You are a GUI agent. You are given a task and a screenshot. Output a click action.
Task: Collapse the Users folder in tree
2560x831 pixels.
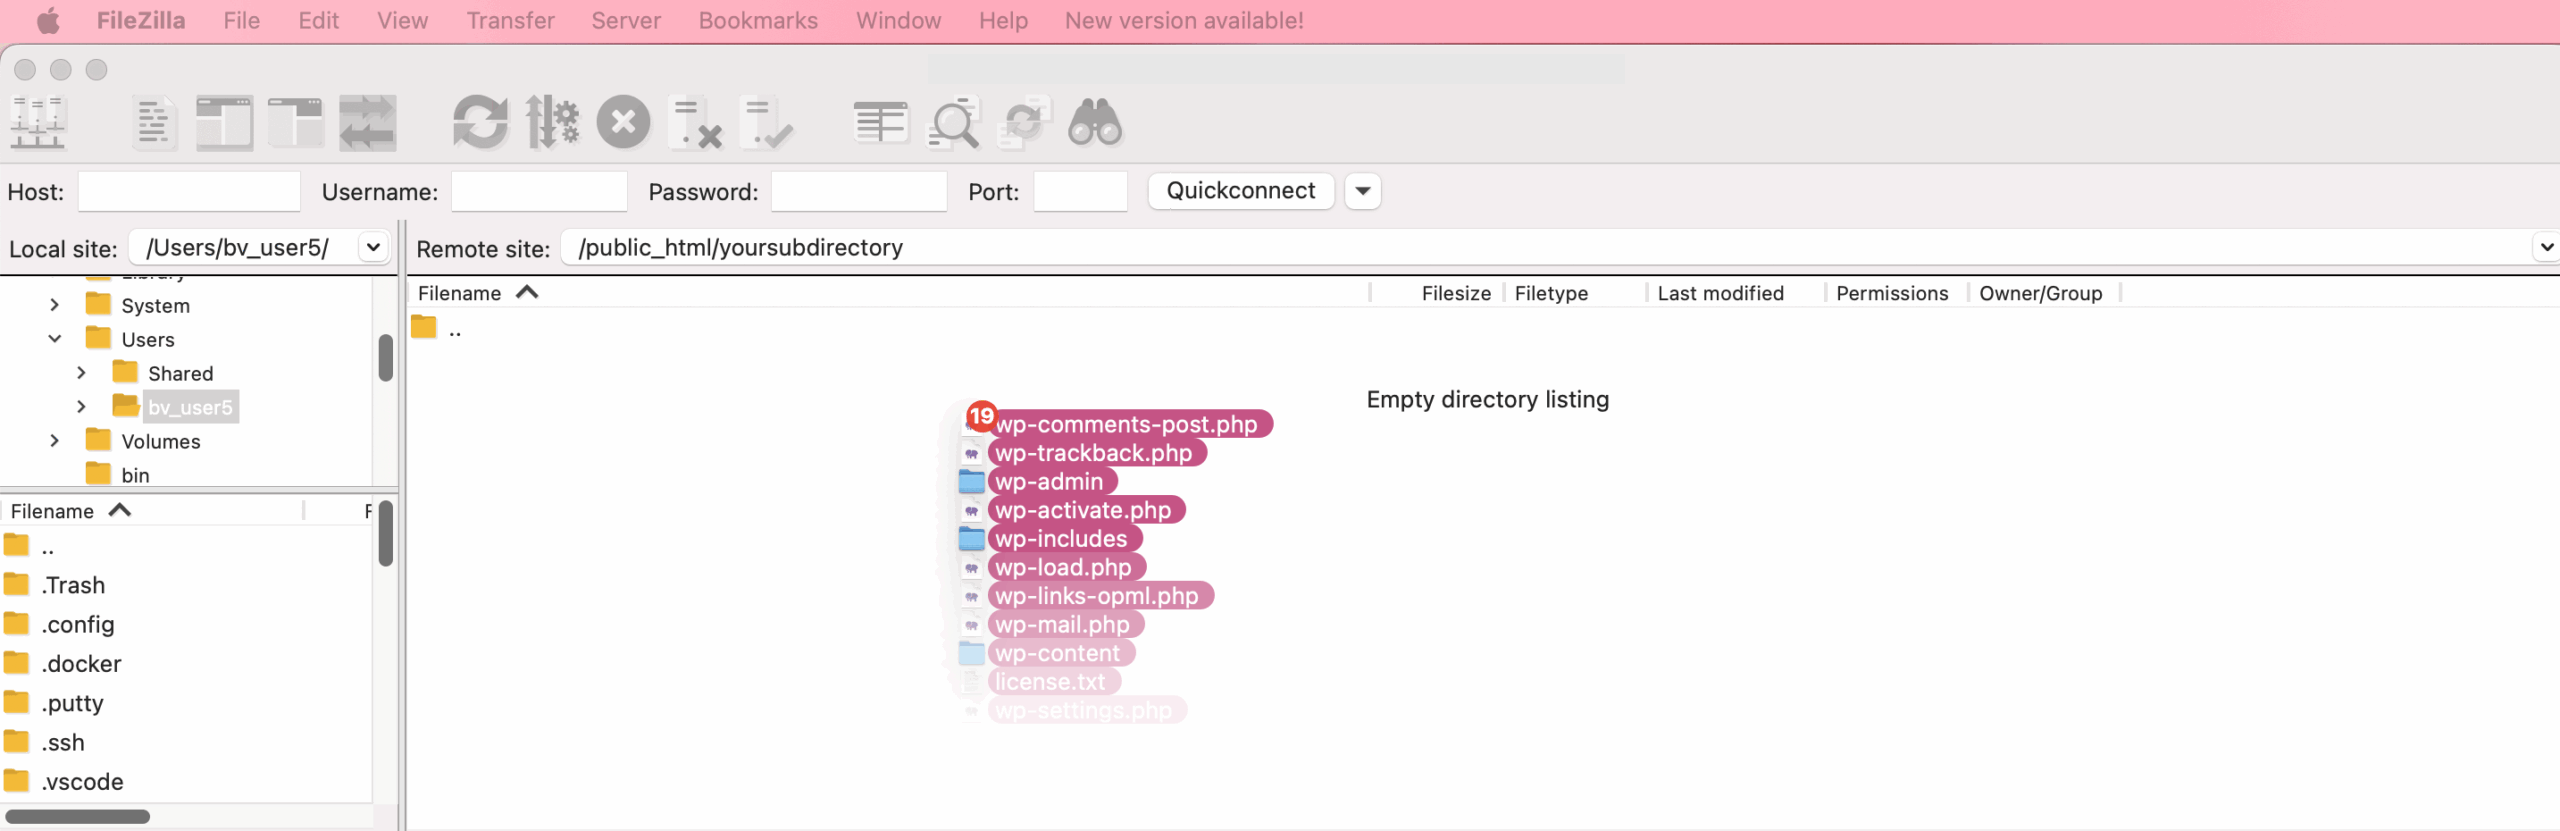click(55, 339)
